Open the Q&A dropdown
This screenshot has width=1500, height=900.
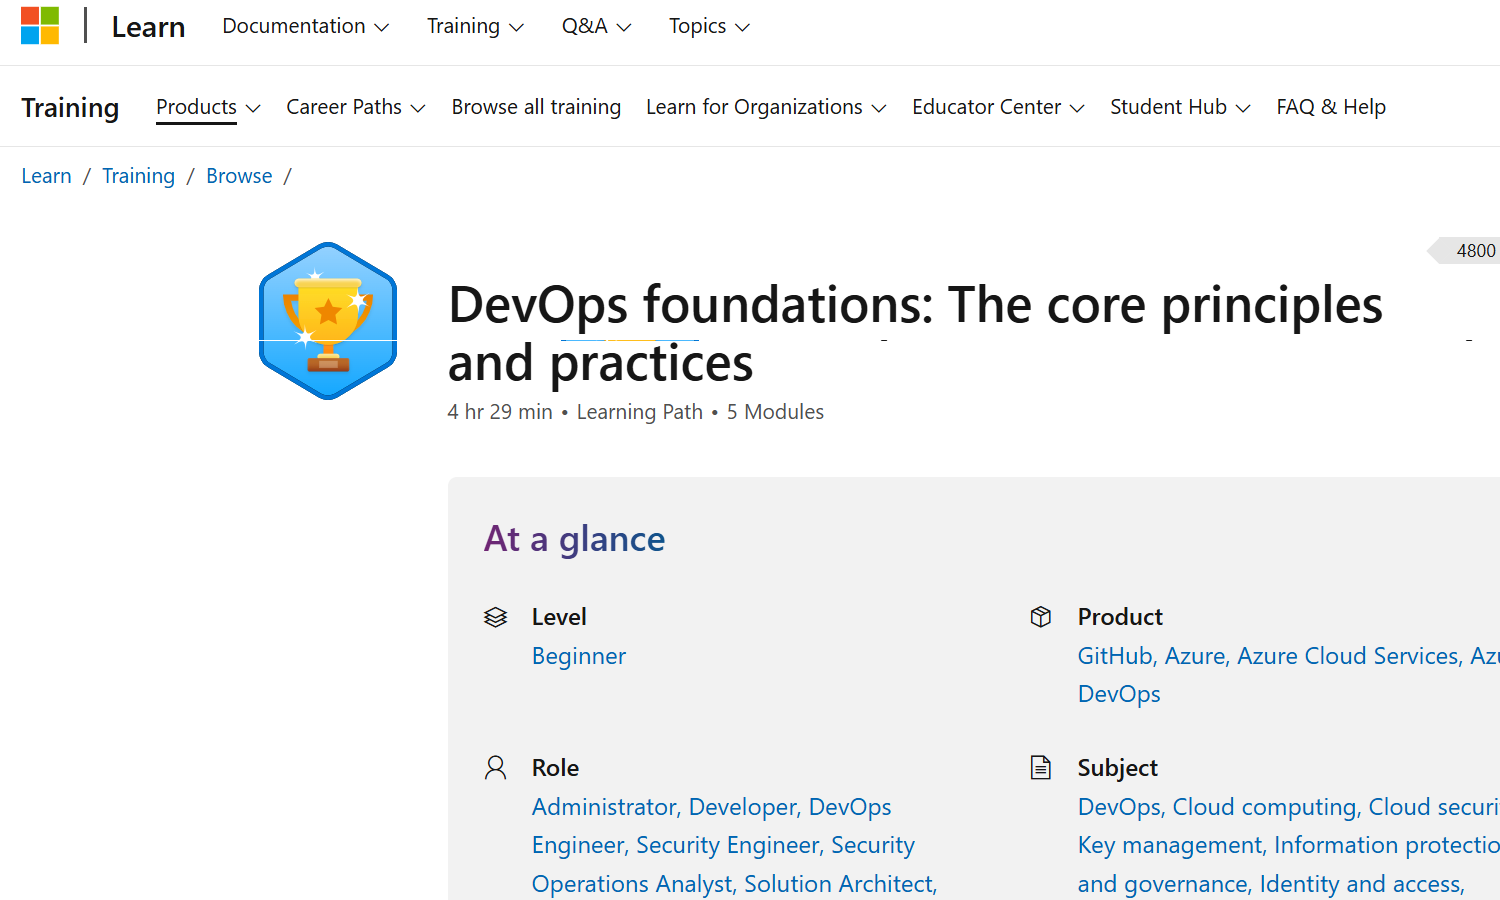tap(596, 27)
